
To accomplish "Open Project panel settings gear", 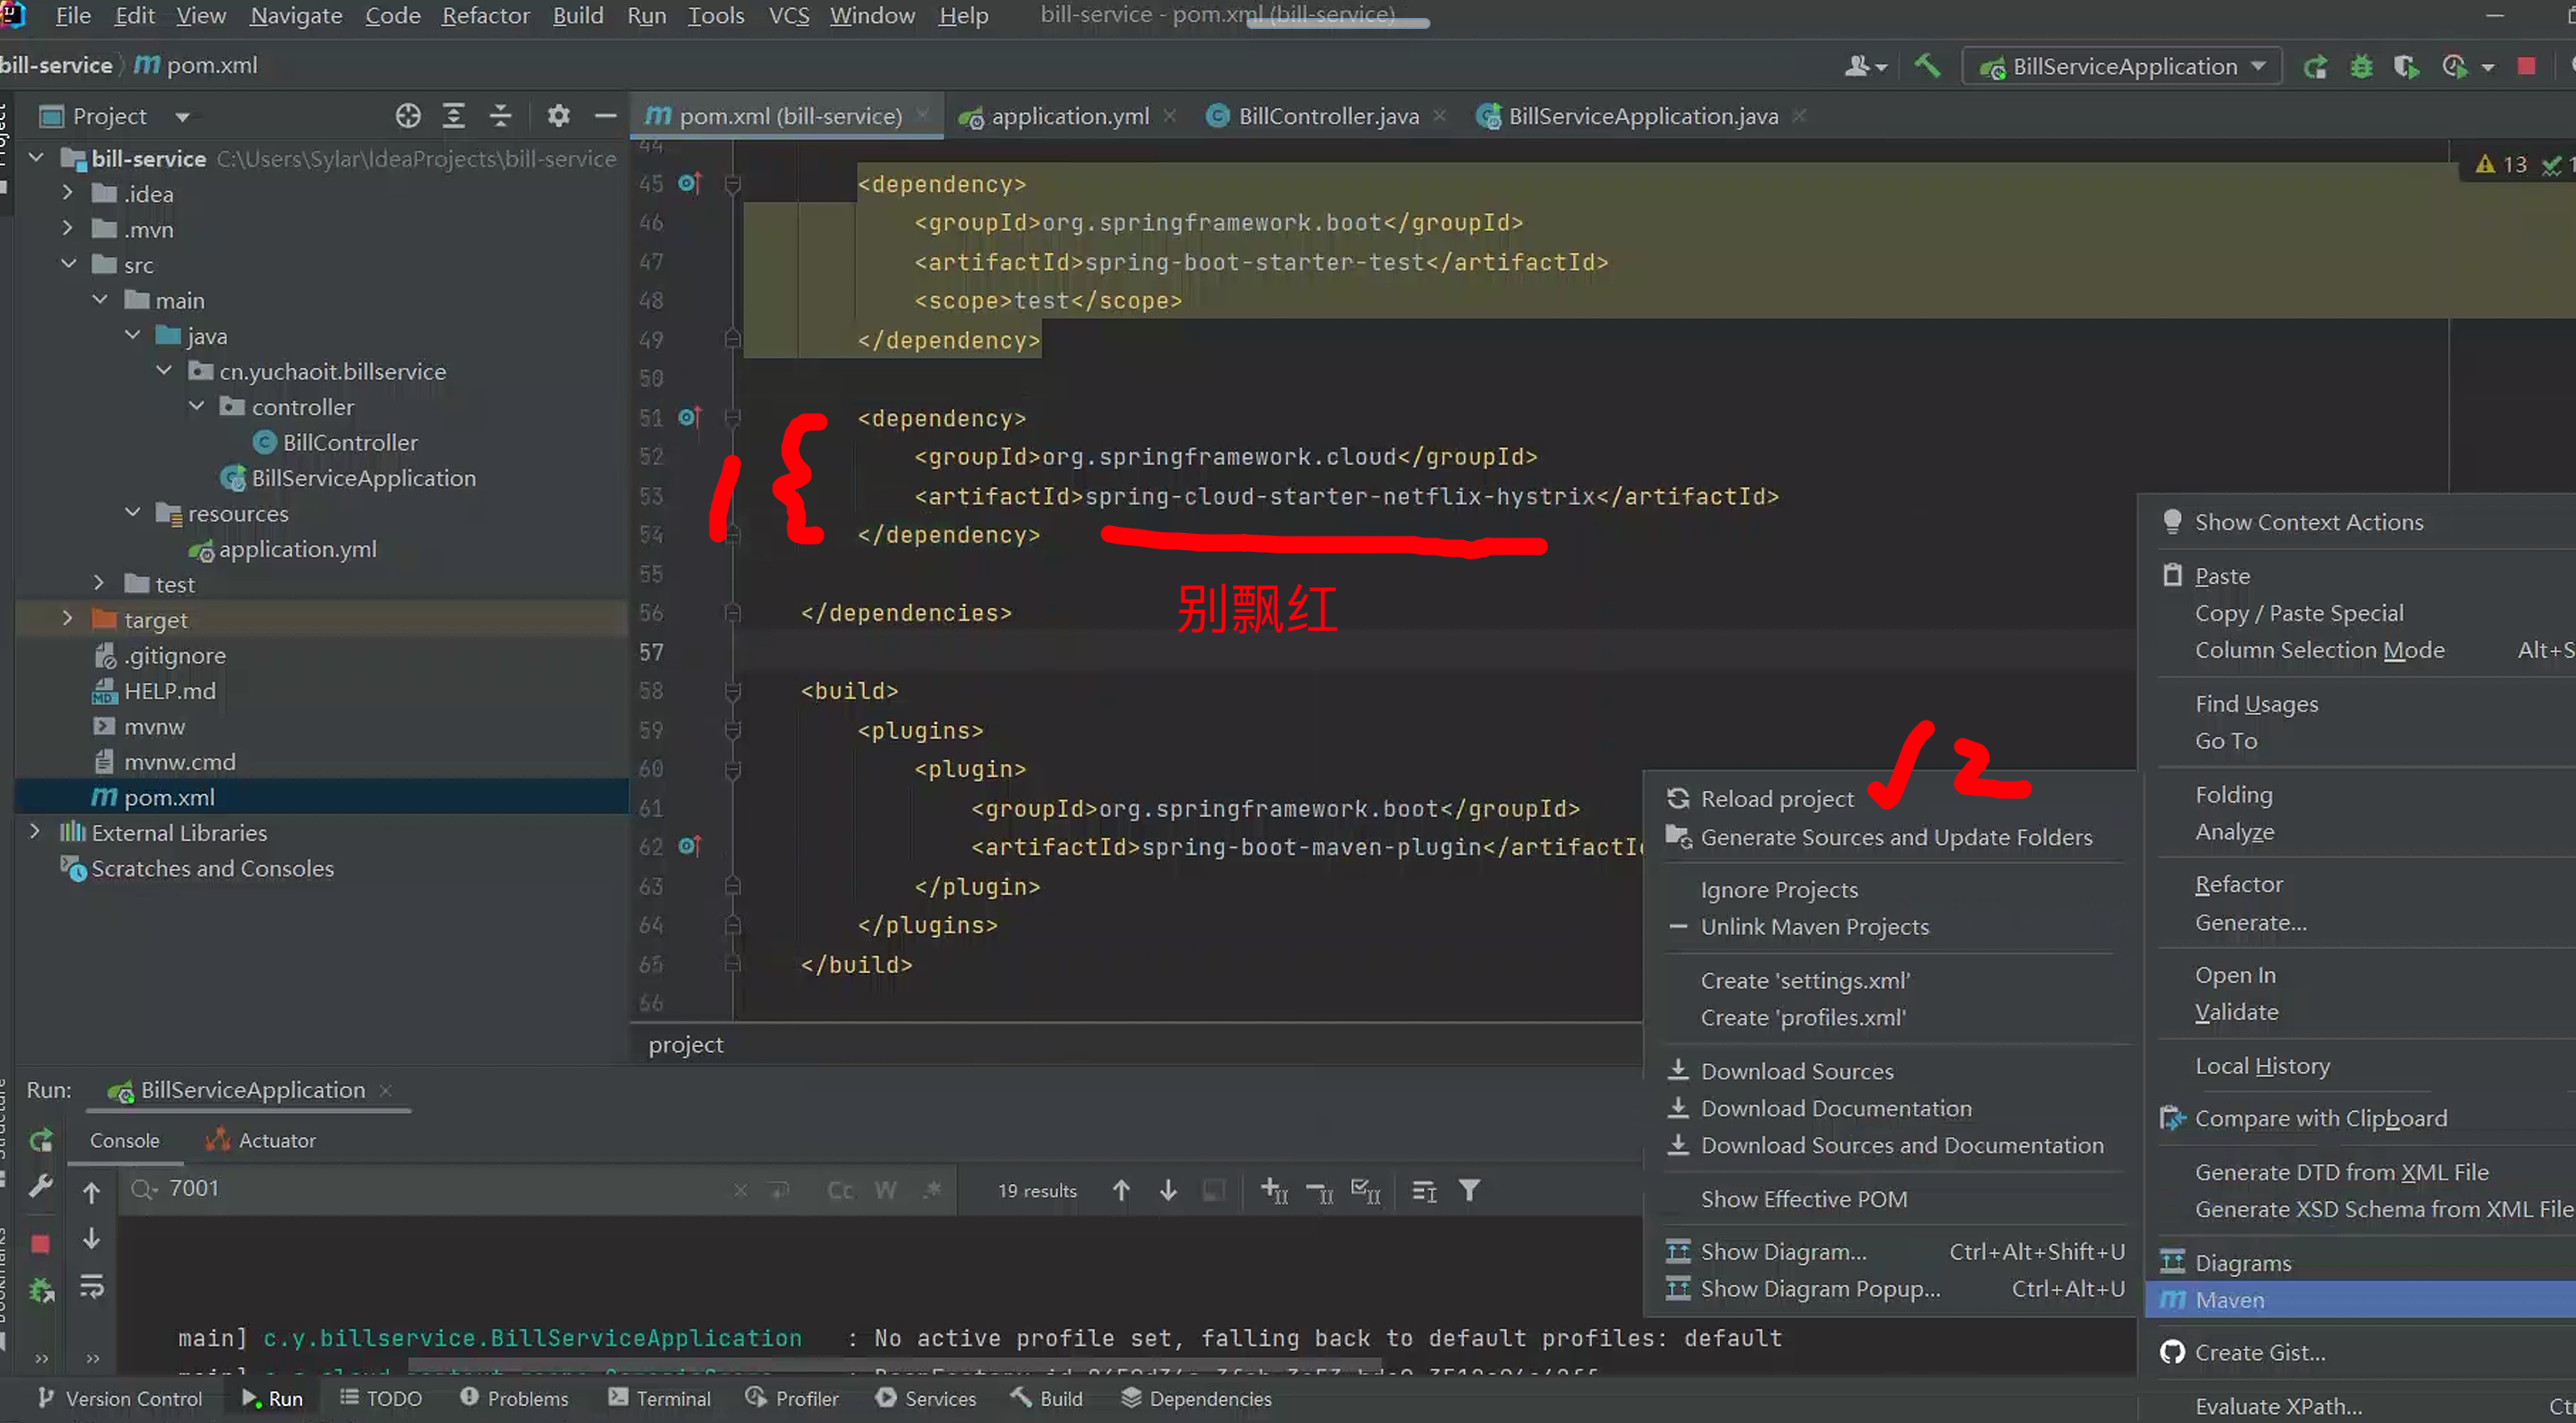I will pos(558,116).
